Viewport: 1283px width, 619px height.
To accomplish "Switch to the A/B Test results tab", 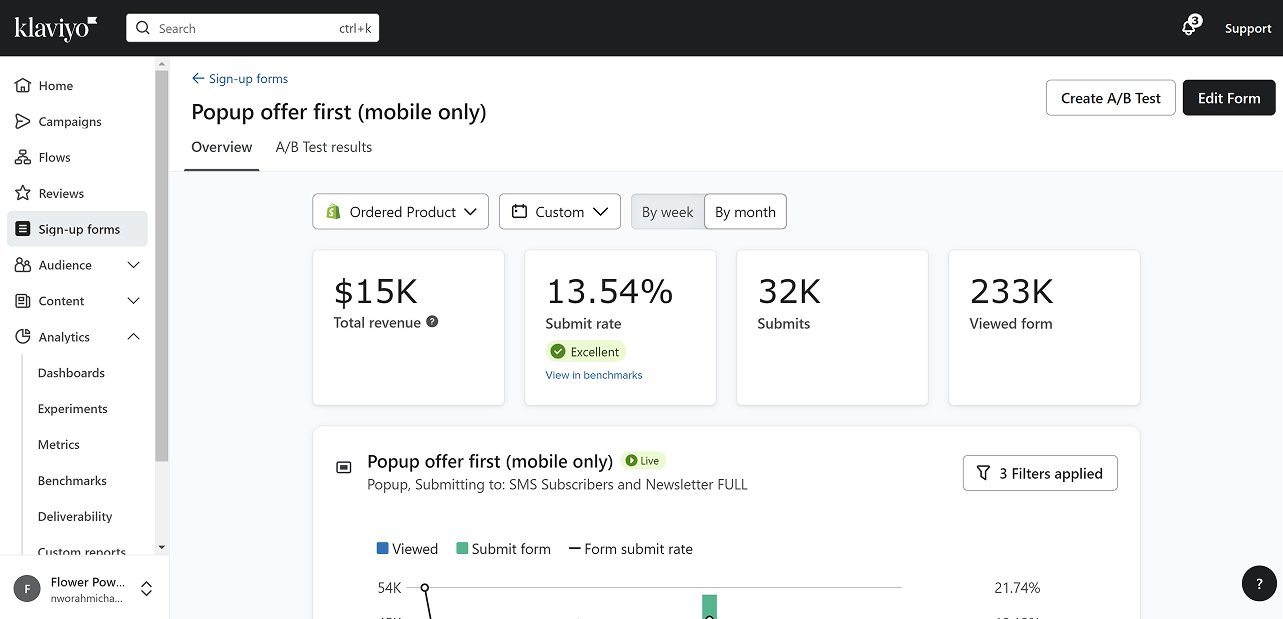I will pos(323,147).
